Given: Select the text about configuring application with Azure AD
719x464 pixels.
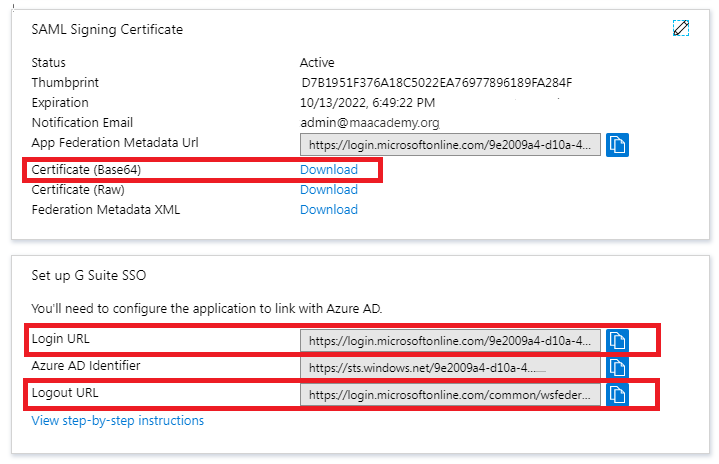Looking at the screenshot, I should click(x=206, y=309).
